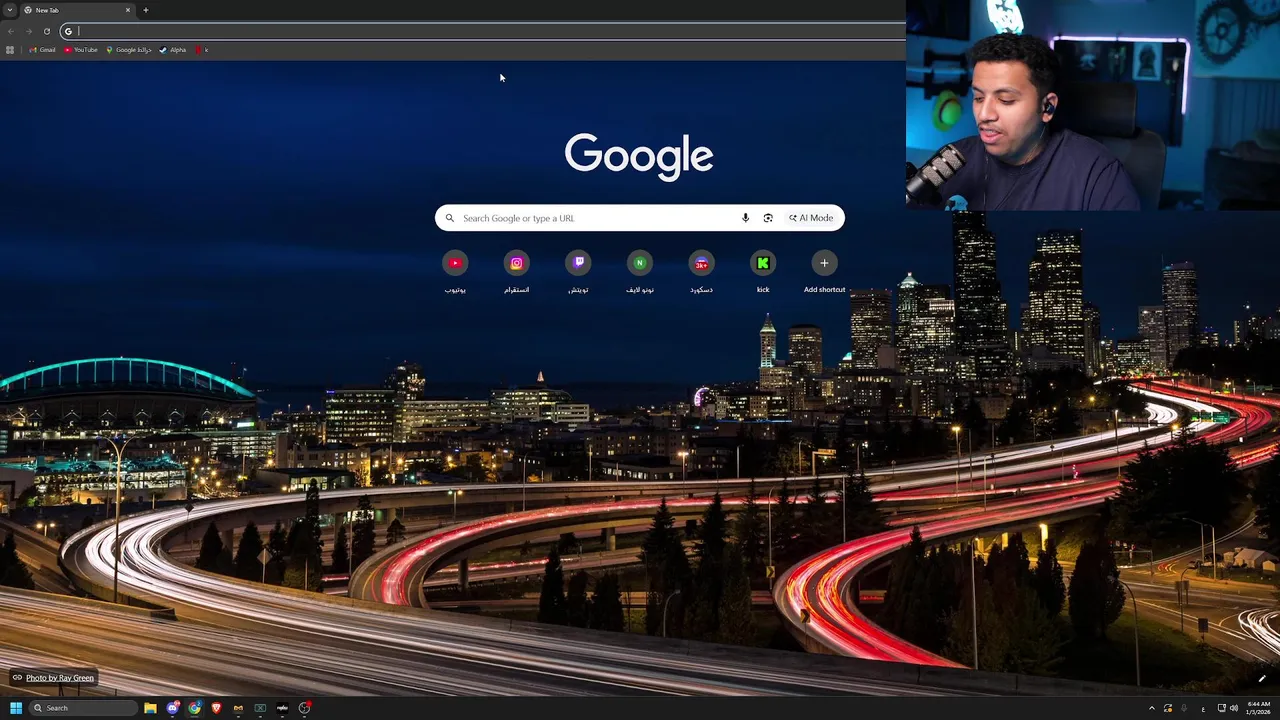The width and height of the screenshot is (1280, 720).
Task: Focus the browser address bar field
Action: click(483, 31)
